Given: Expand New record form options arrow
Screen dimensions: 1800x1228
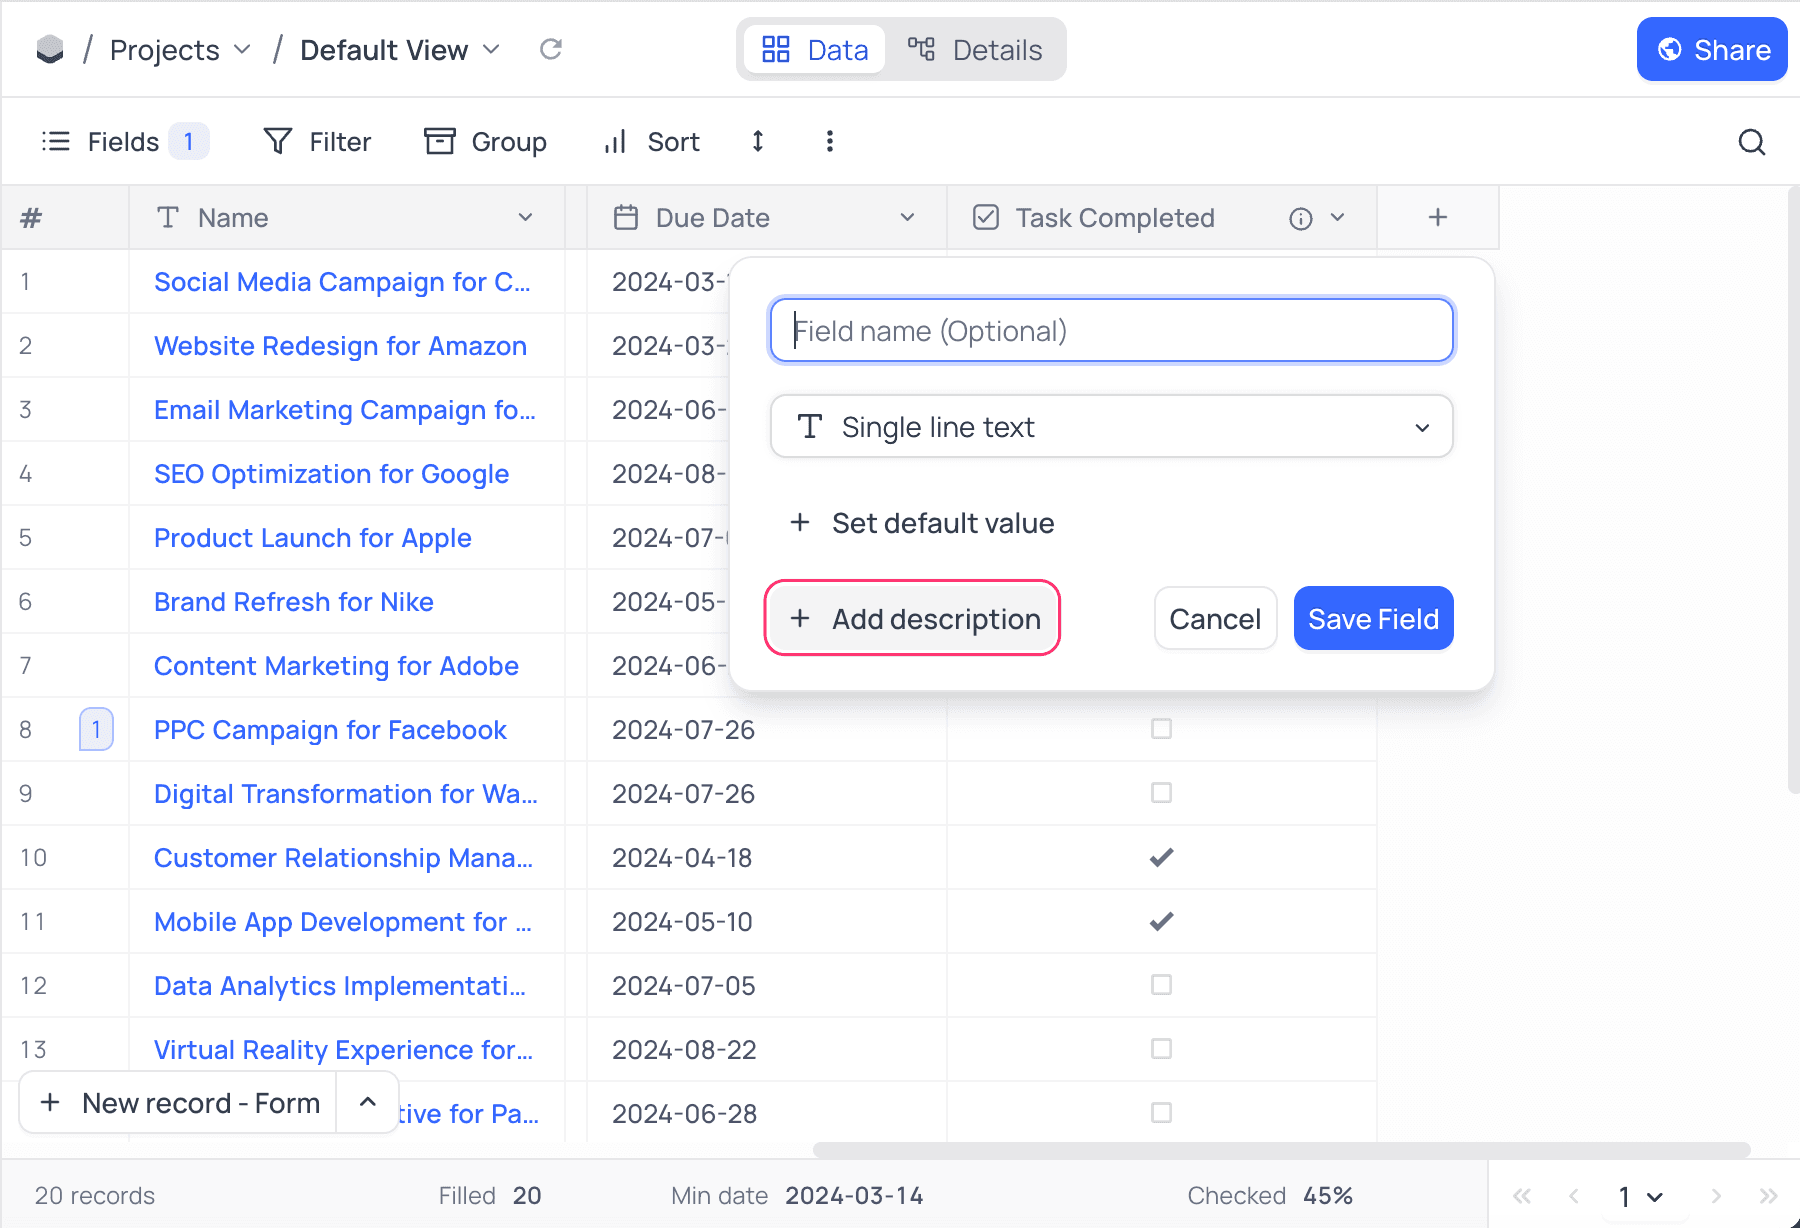Looking at the screenshot, I should pyautogui.click(x=368, y=1102).
